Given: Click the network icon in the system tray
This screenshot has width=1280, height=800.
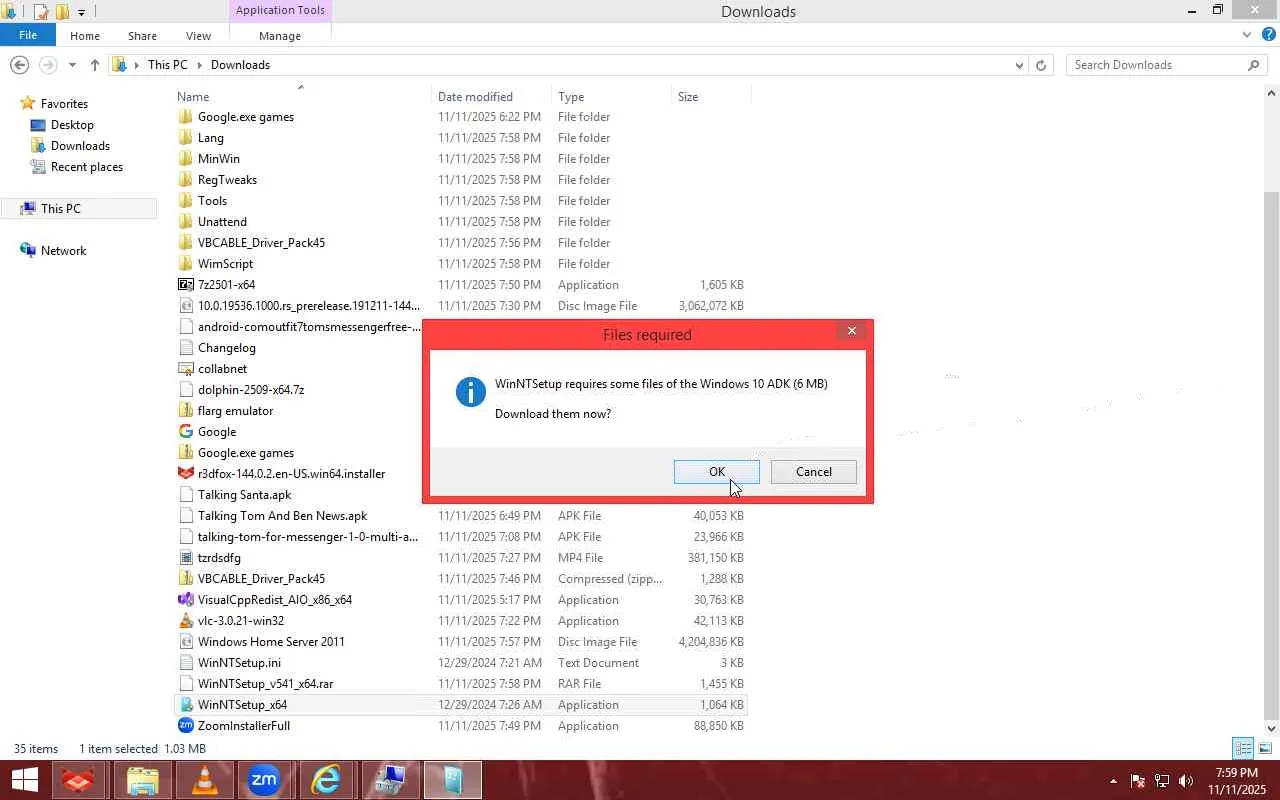Looking at the screenshot, I should coord(1162,781).
